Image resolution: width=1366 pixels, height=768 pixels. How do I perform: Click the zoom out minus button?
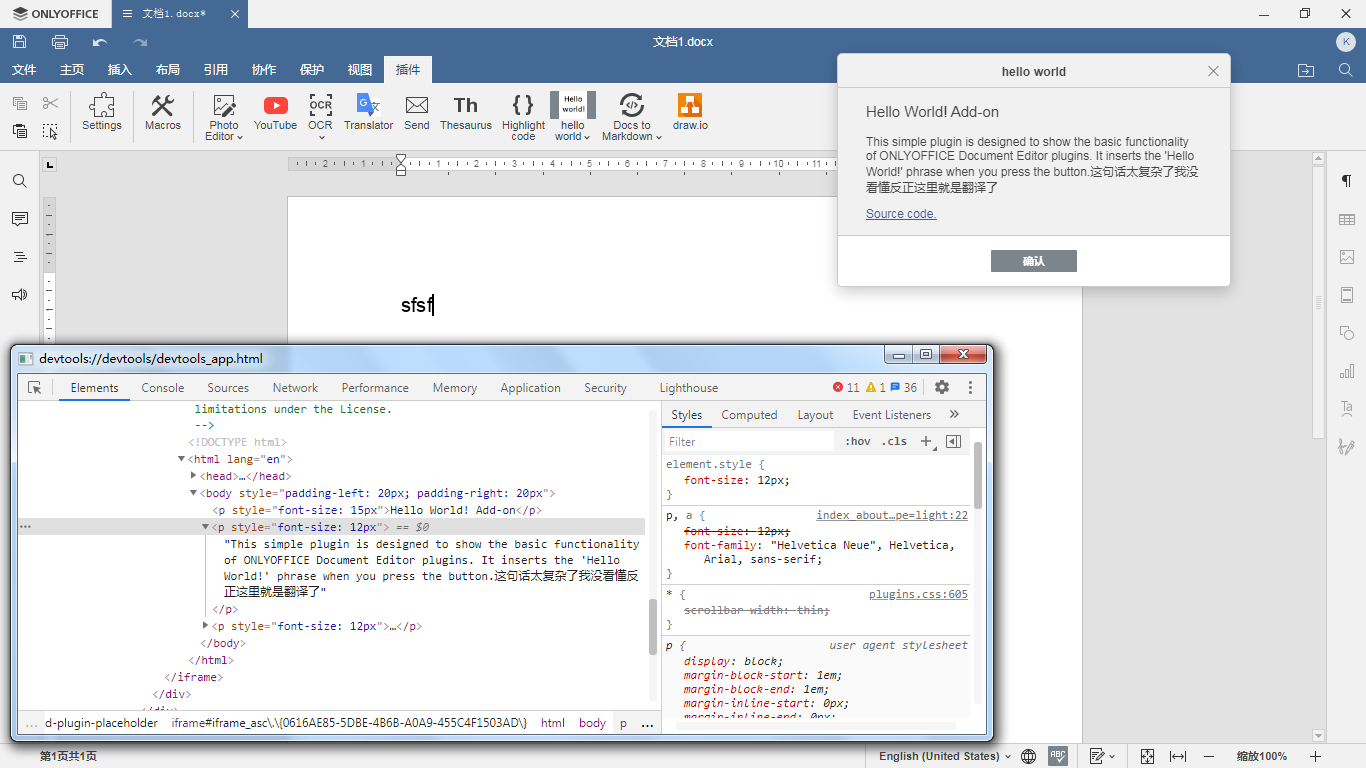tap(1209, 756)
